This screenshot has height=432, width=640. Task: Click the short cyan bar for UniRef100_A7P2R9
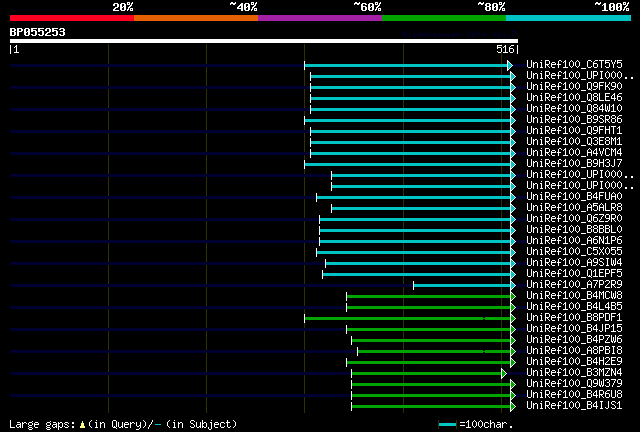coord(462,285)
